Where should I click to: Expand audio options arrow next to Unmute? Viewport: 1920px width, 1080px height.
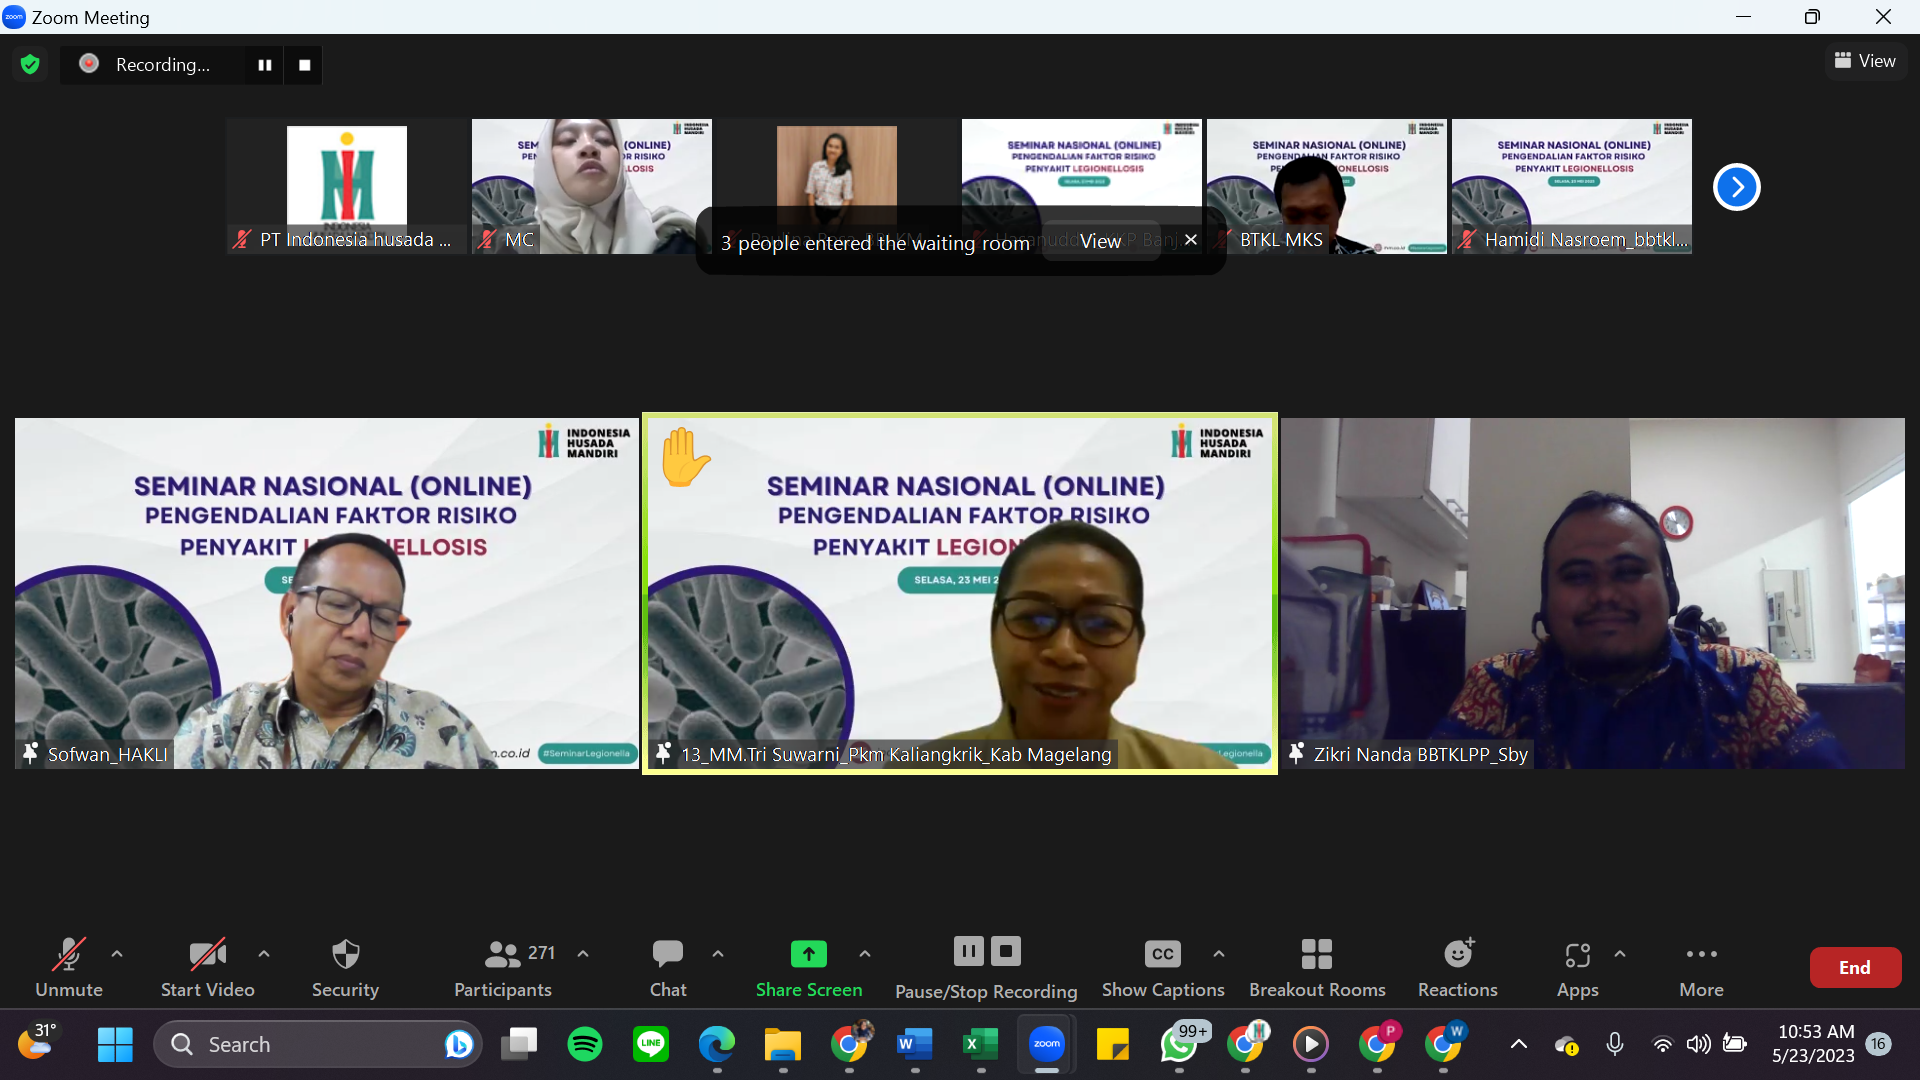(117, 954)
